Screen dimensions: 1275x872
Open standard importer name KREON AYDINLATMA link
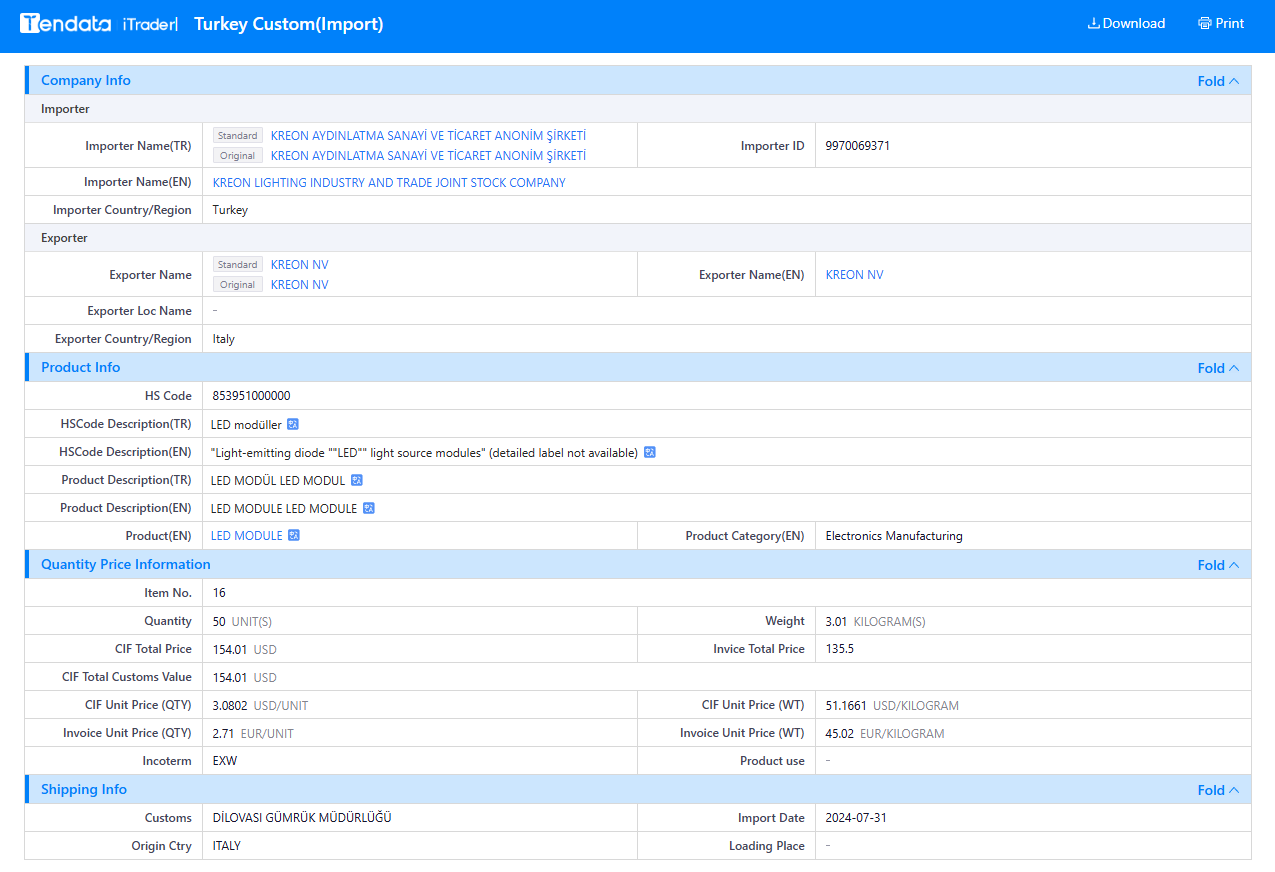[428, 136]
